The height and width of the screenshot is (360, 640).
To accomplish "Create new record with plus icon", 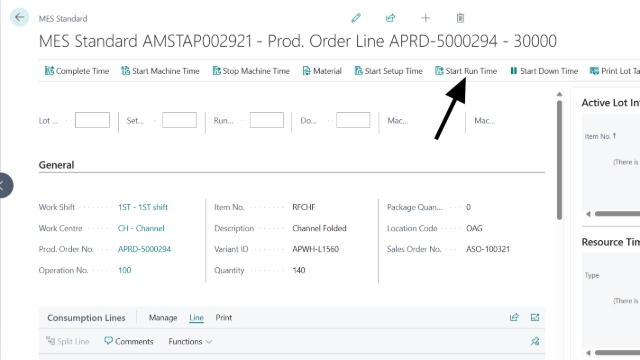I will coord(425,18).
